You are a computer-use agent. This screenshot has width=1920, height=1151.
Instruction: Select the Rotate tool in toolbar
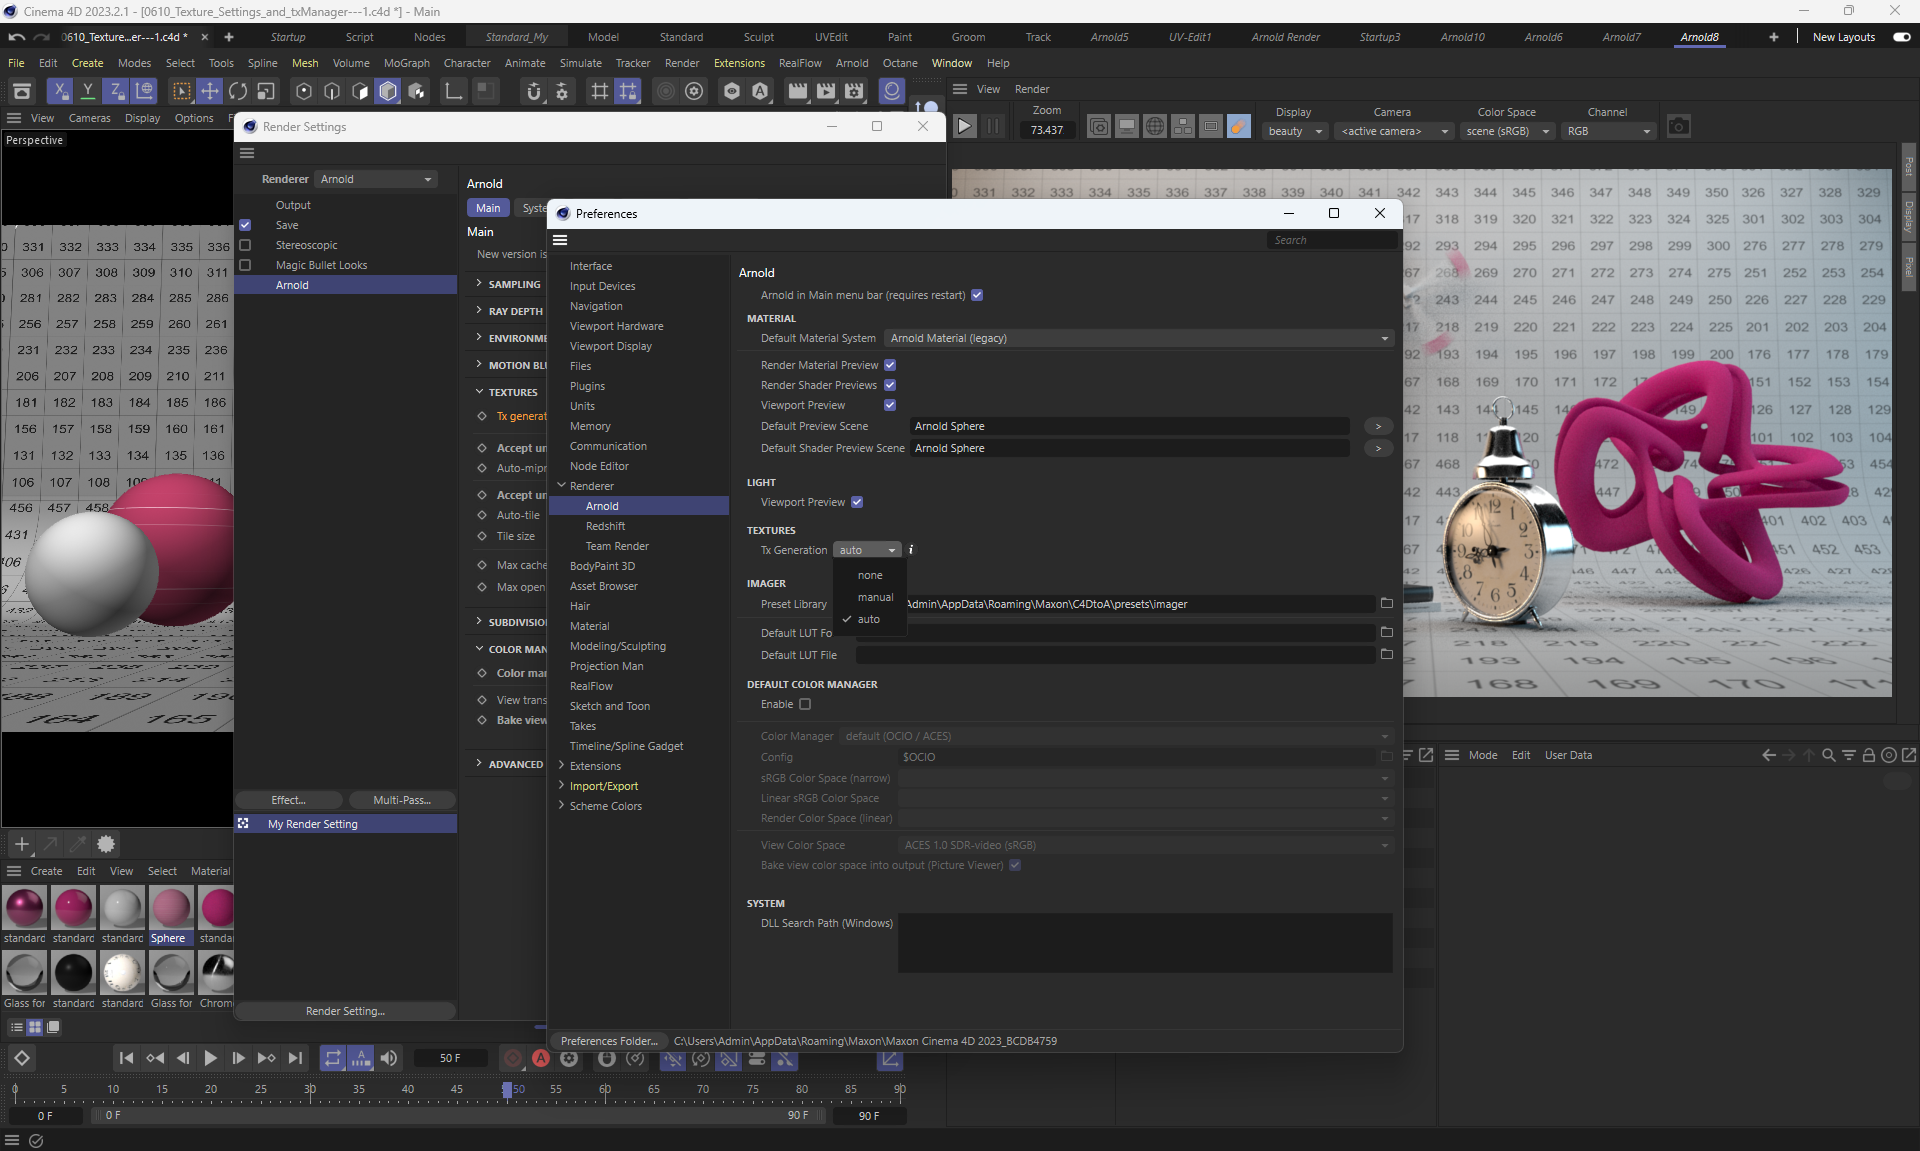pyautogui.click(x=237, y=92)
